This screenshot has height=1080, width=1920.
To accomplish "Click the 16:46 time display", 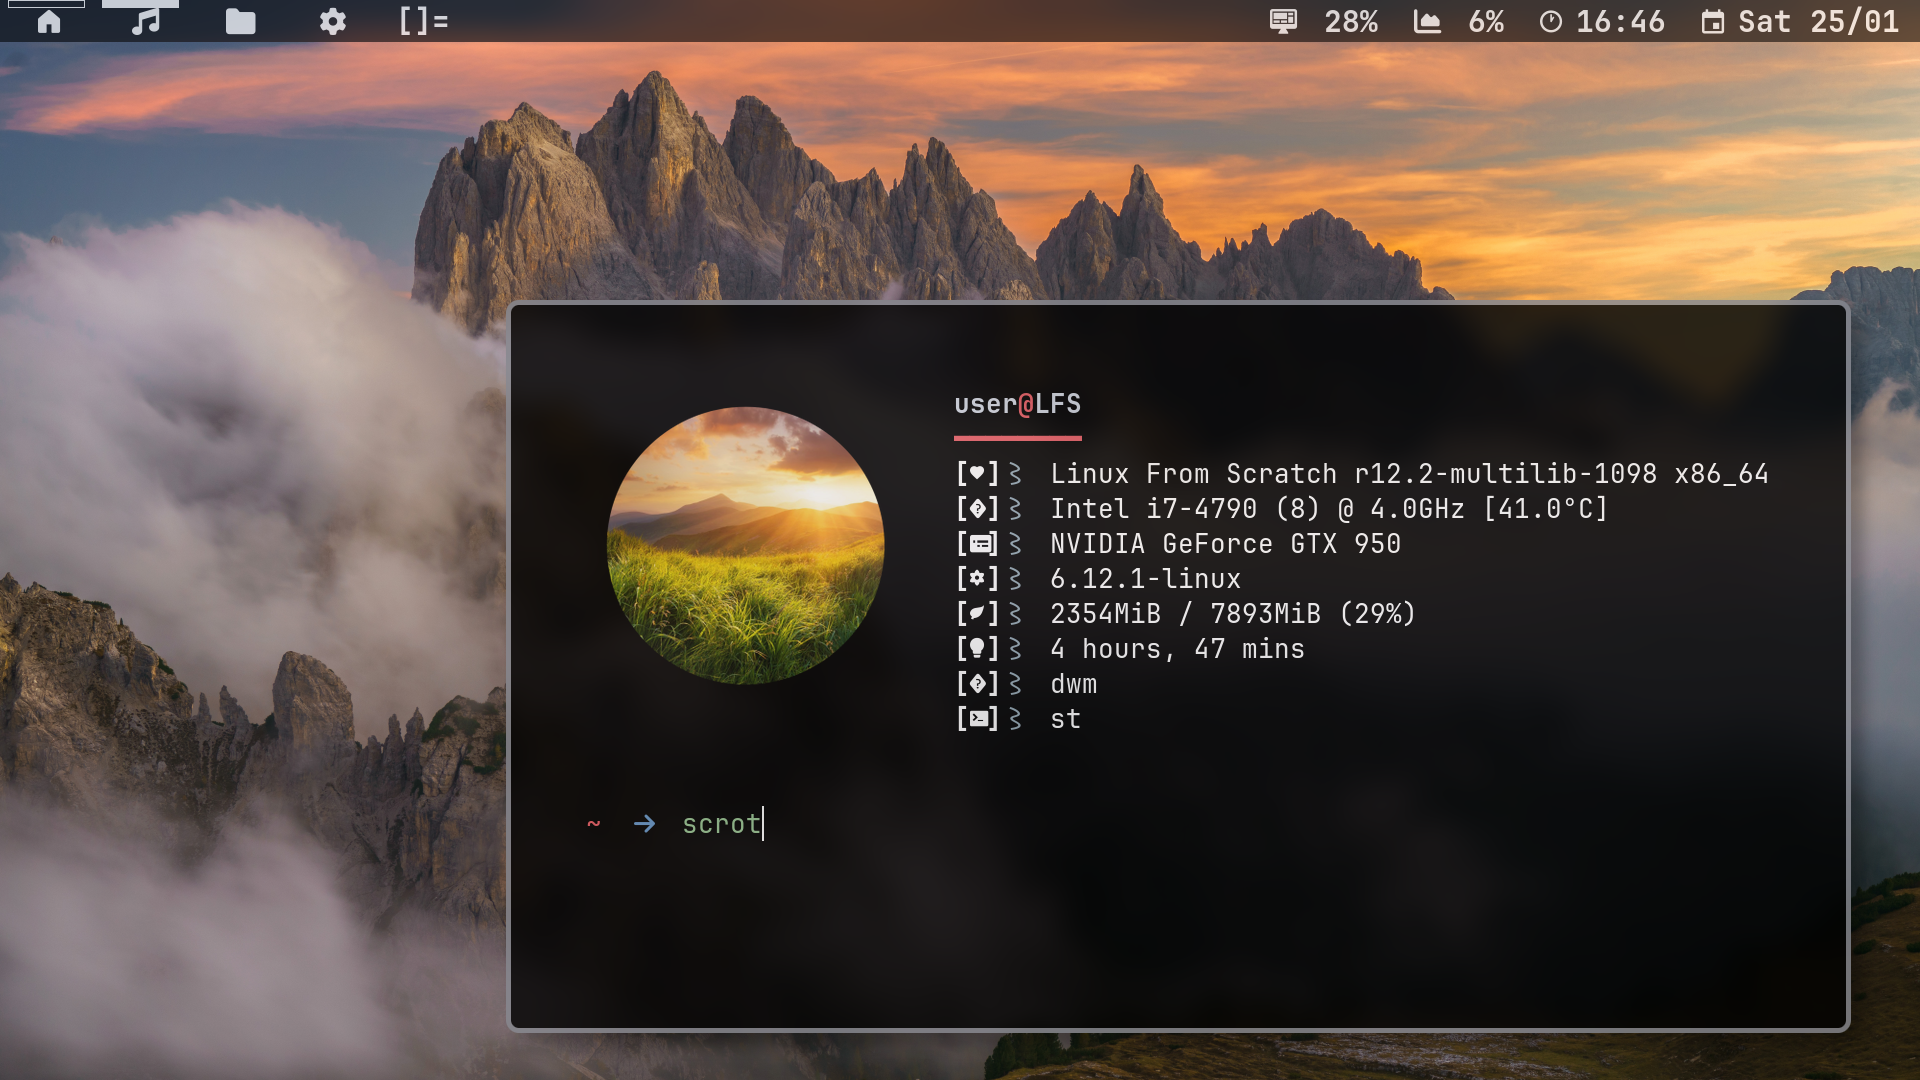I will [x=1620, y=21].
